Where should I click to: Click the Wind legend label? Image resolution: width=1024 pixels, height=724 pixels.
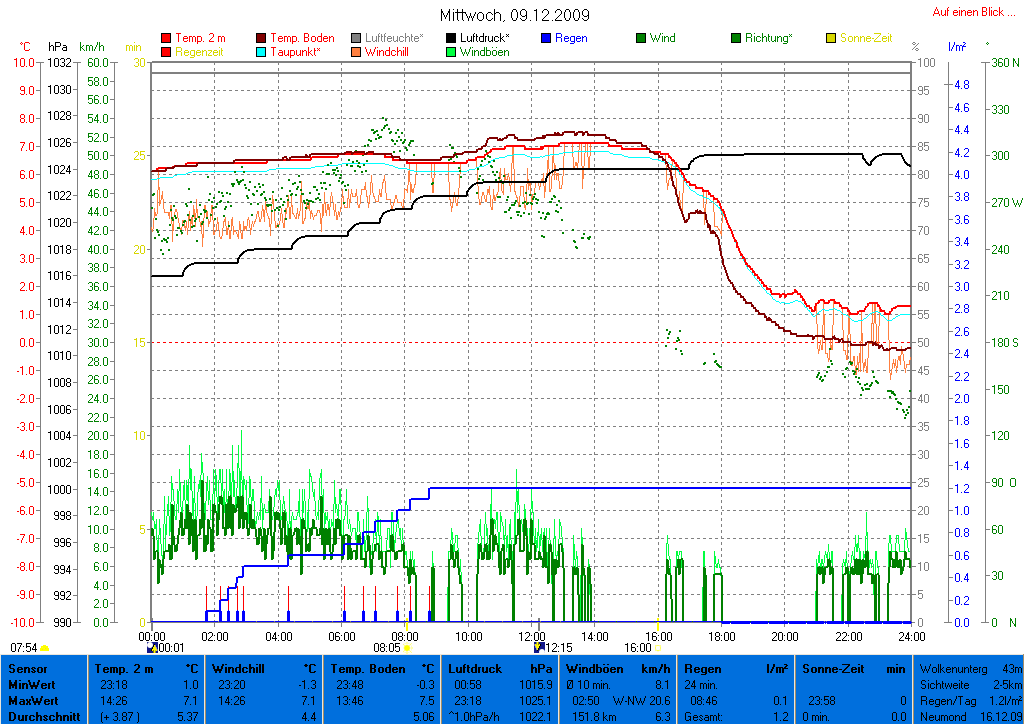click(x=662, y=39)
